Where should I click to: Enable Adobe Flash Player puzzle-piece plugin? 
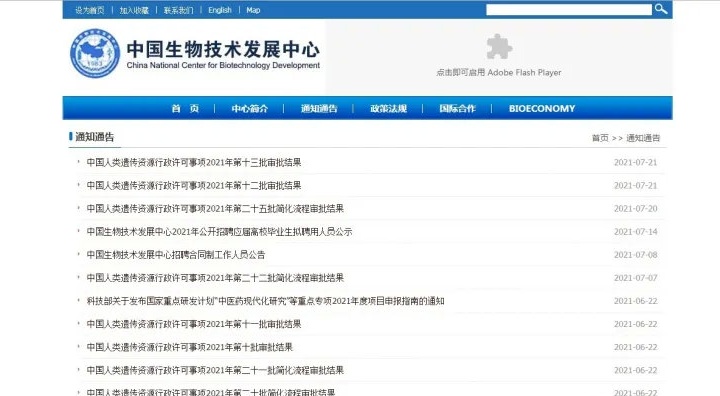499,46
